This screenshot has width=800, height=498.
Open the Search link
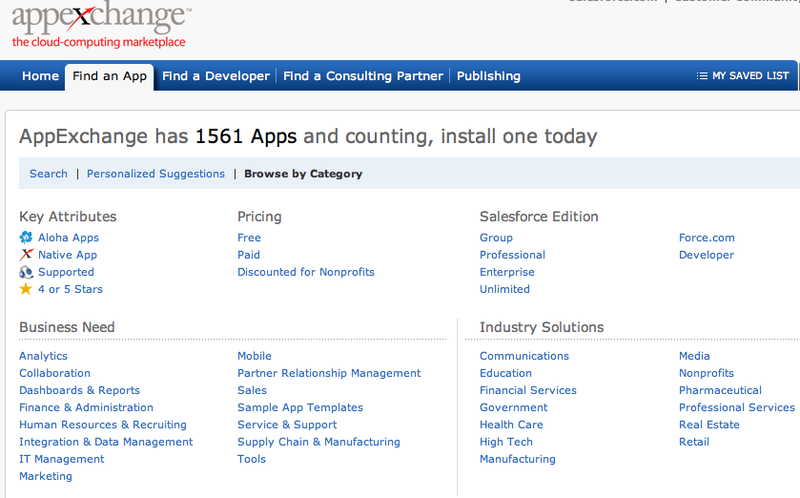click(48, 174)
